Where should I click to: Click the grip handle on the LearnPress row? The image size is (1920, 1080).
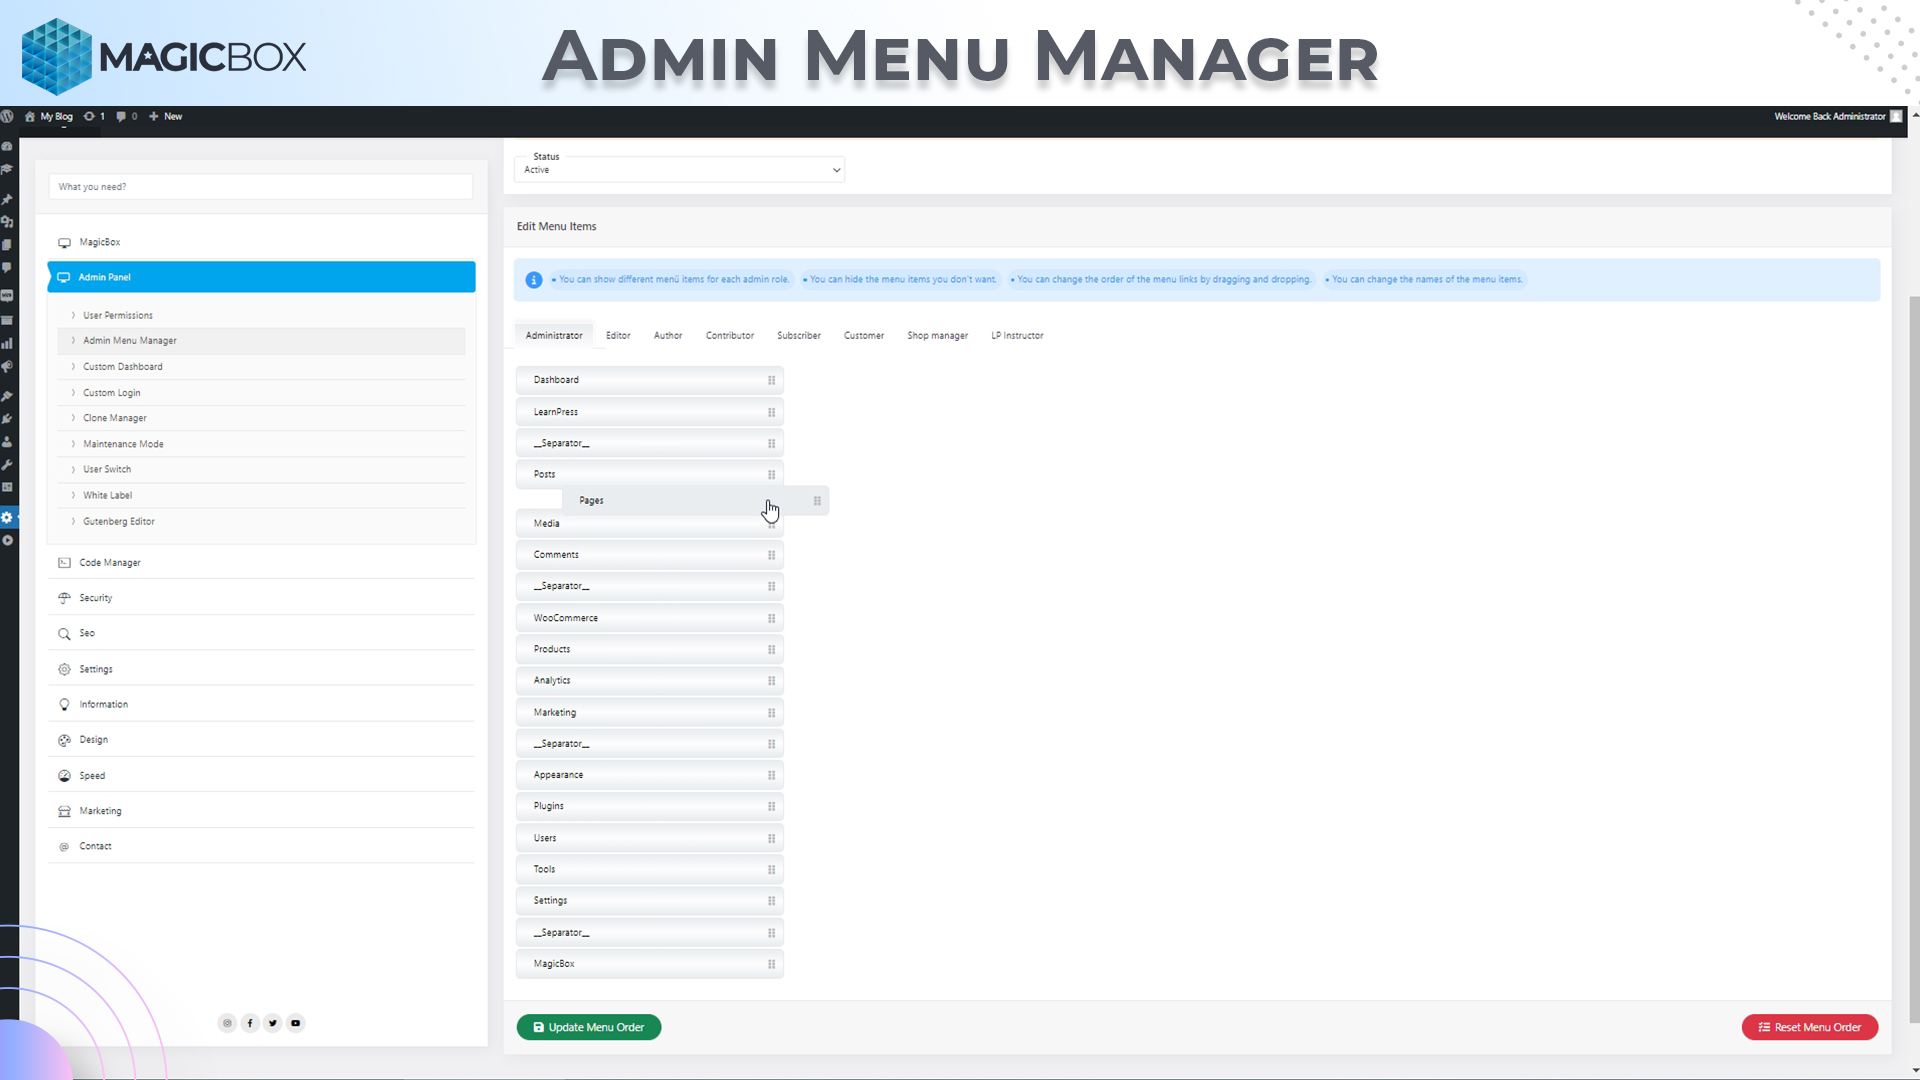771,412
